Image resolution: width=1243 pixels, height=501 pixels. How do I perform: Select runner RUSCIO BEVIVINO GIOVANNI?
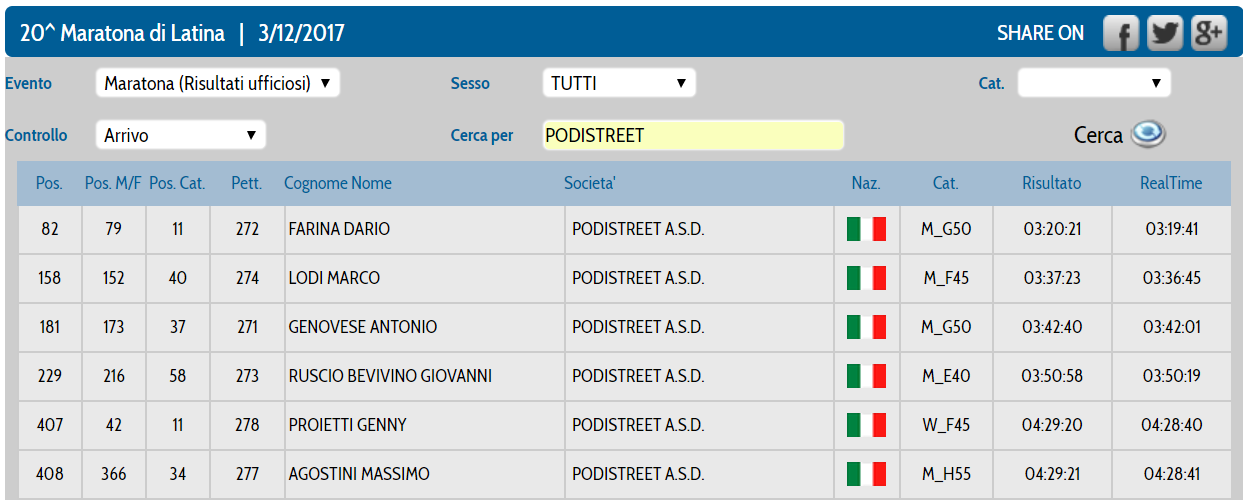(x=390, y=376)
